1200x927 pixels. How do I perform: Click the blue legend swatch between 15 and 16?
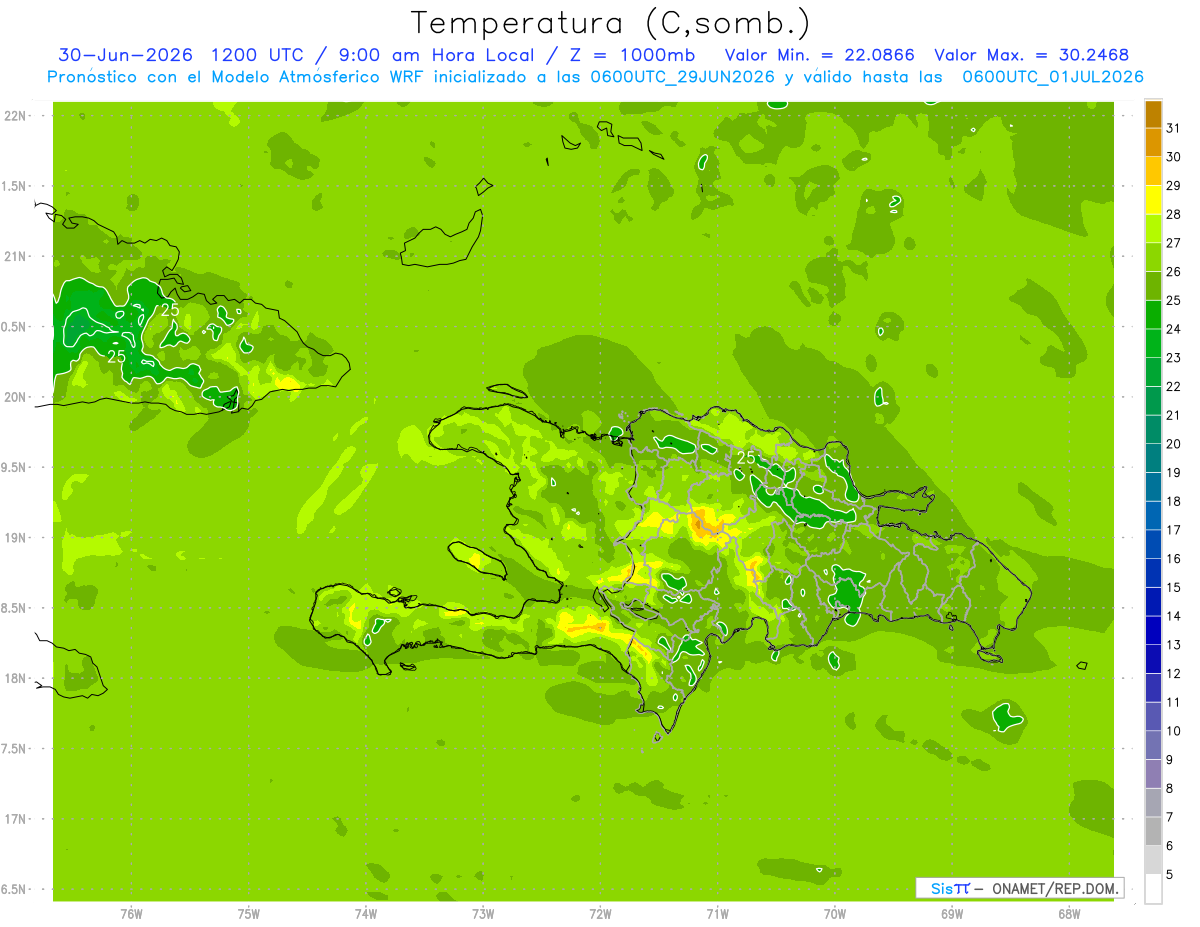(1153, 573)
